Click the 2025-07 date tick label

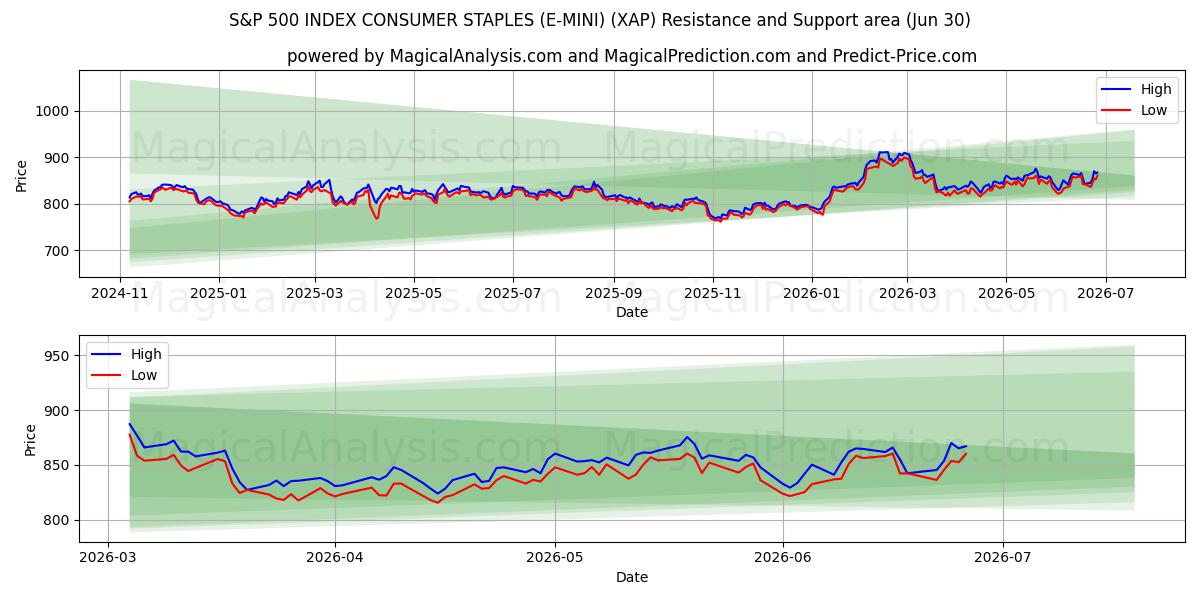tap(512, 294)
